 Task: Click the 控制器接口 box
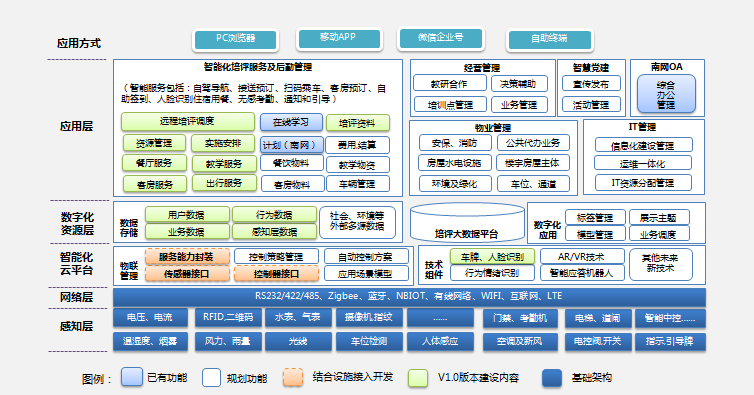coord(276,273)
